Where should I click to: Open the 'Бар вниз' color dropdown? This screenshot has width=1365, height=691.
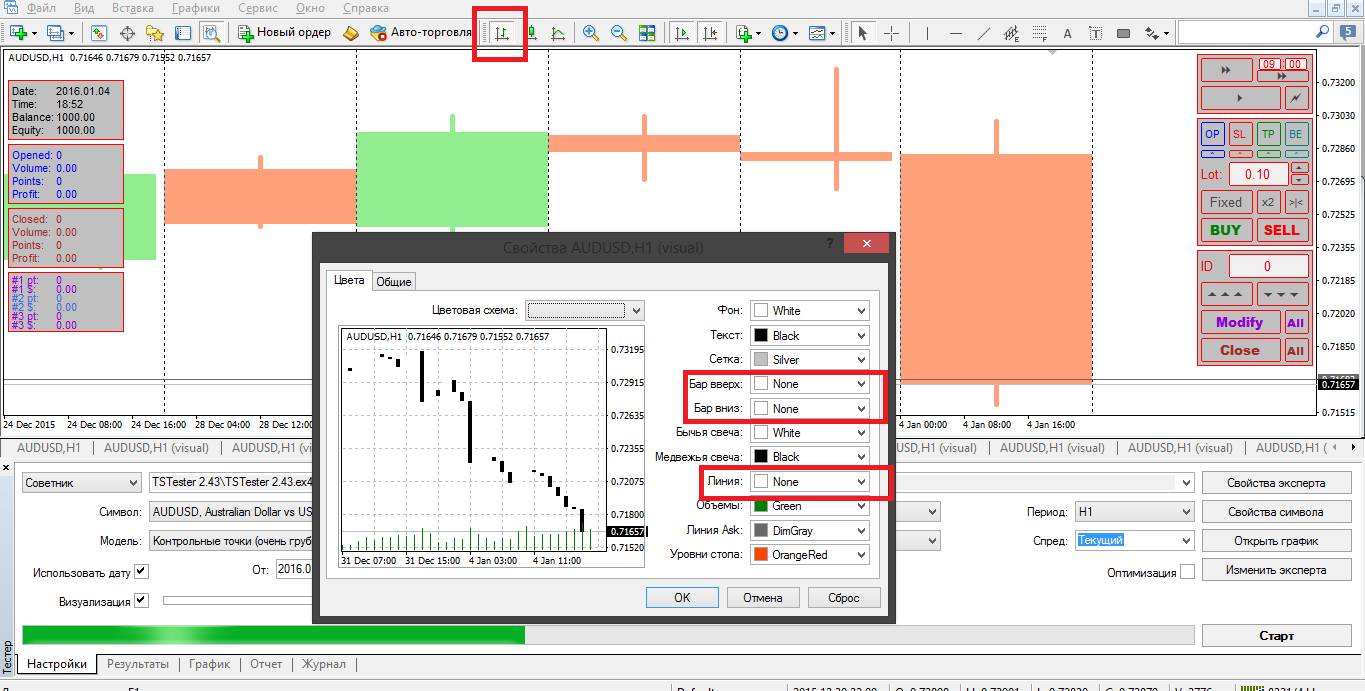point(809,408)
